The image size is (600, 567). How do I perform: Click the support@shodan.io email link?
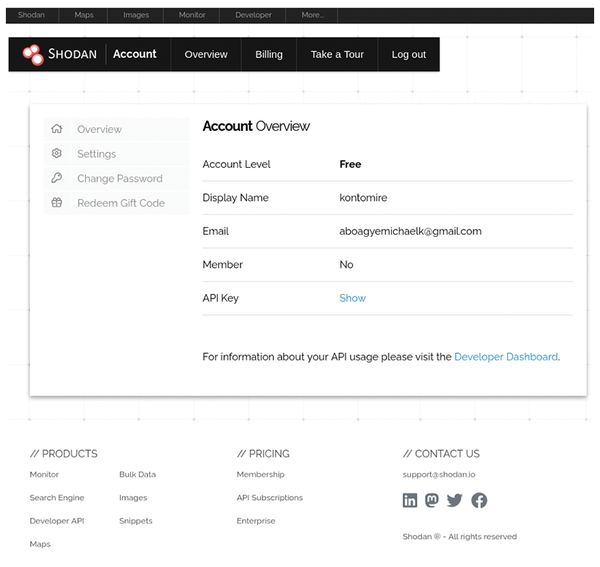pyautogui.click(x=439, y=474)
